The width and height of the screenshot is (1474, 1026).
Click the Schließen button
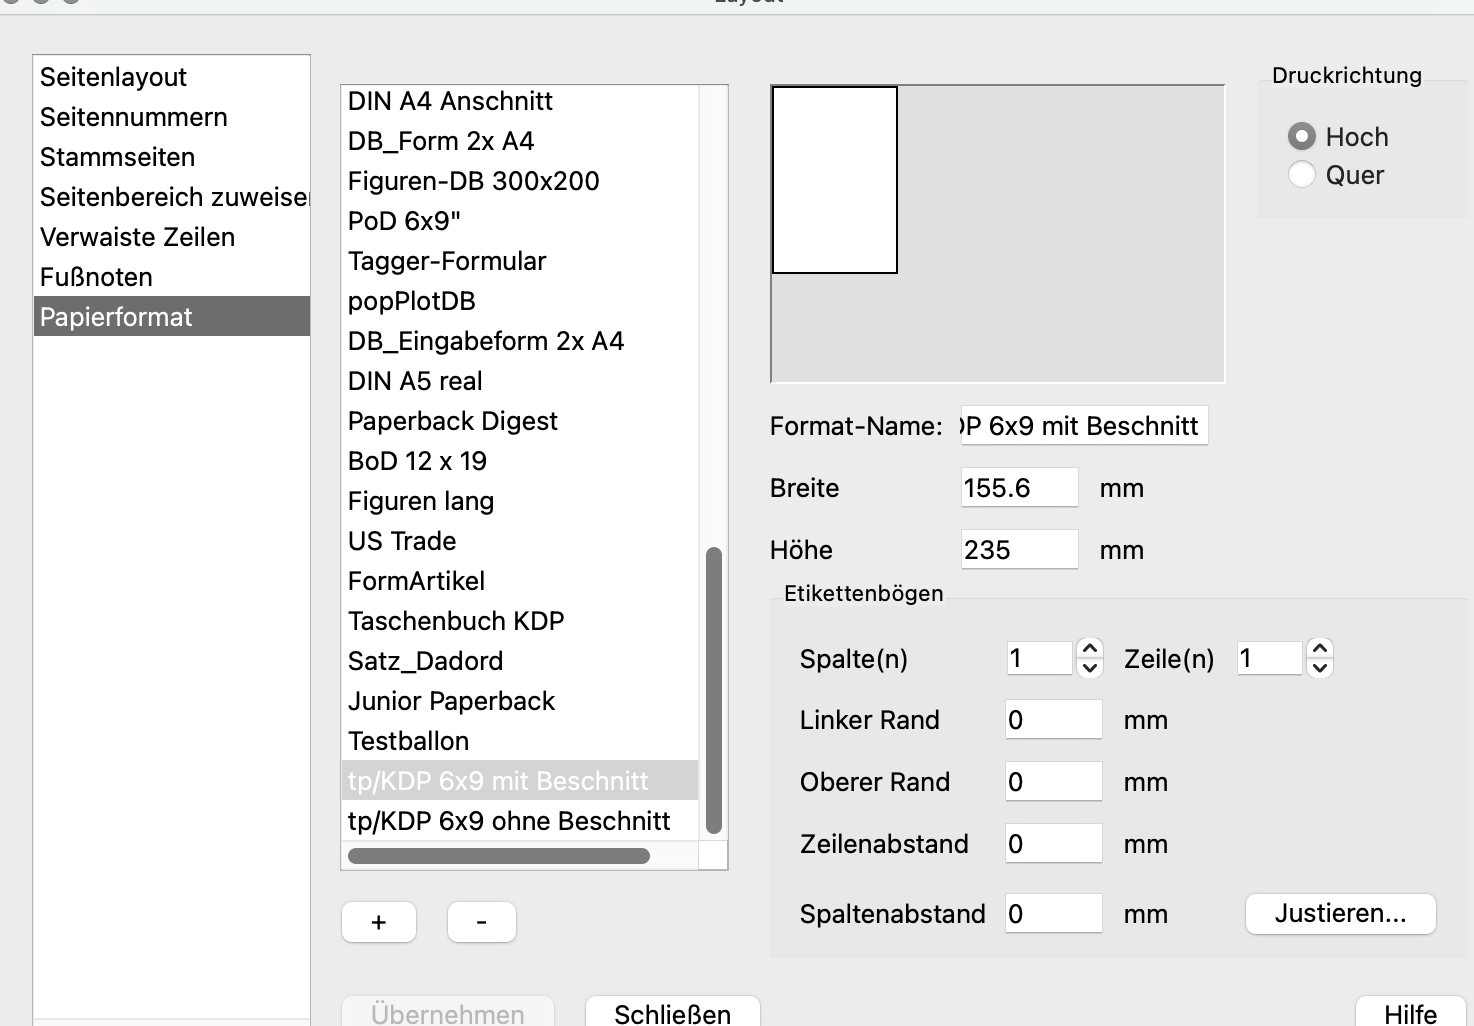[672, 1013]
